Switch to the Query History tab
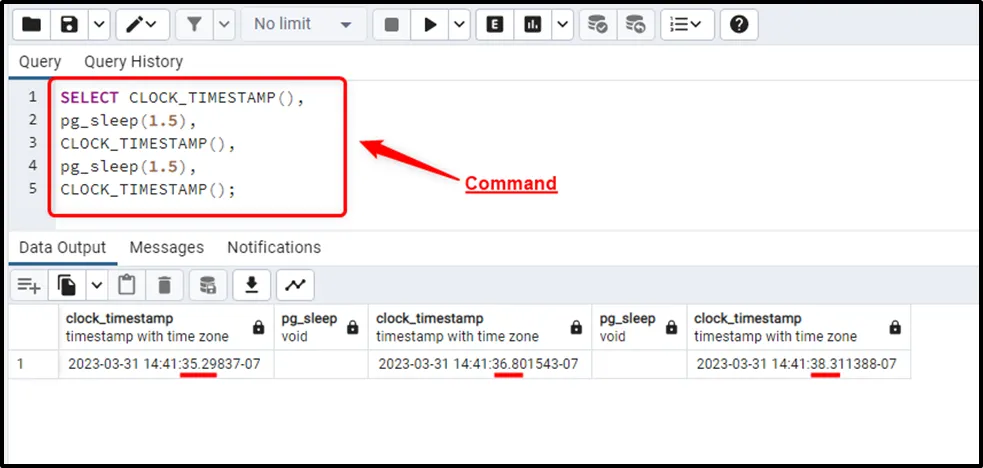Viewport: 983px width, 468px height. pos(133,62)
